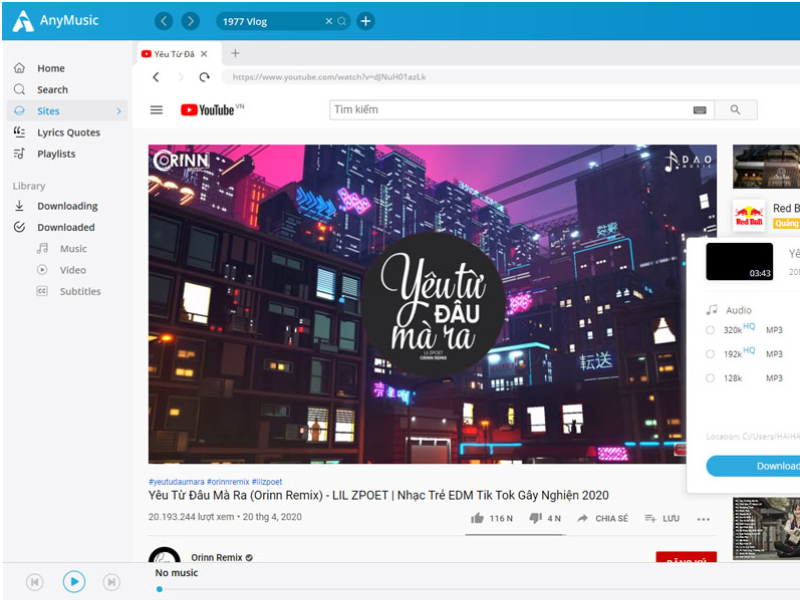Expand the Sites submenu arrow
The width and height of the screenshot is (800, 600).
pyautogui.click(x=119, y=111)
